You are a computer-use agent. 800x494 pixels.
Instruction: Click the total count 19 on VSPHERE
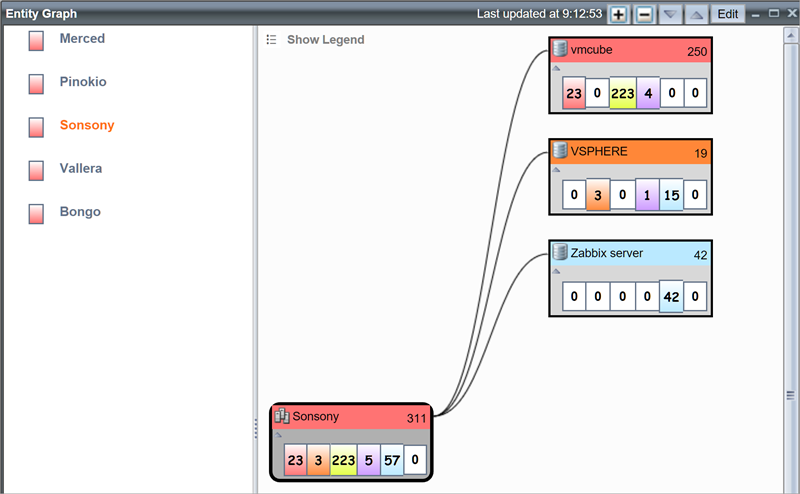701,153
